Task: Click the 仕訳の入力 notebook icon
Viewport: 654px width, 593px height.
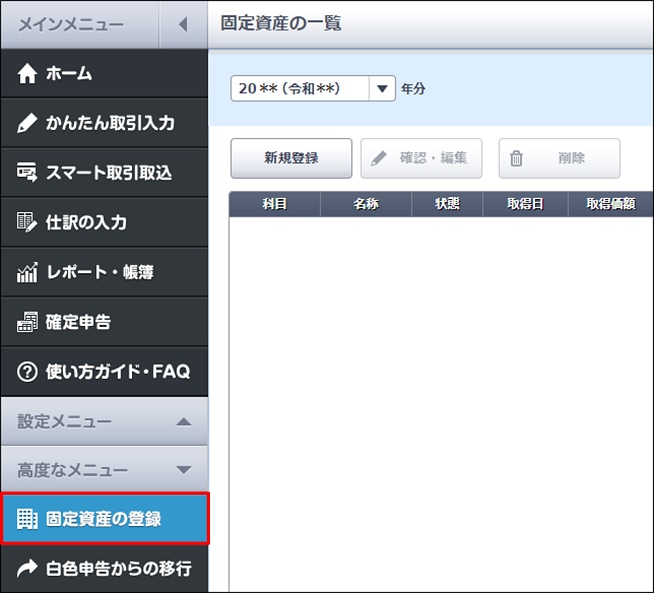Action: point(27,222)
